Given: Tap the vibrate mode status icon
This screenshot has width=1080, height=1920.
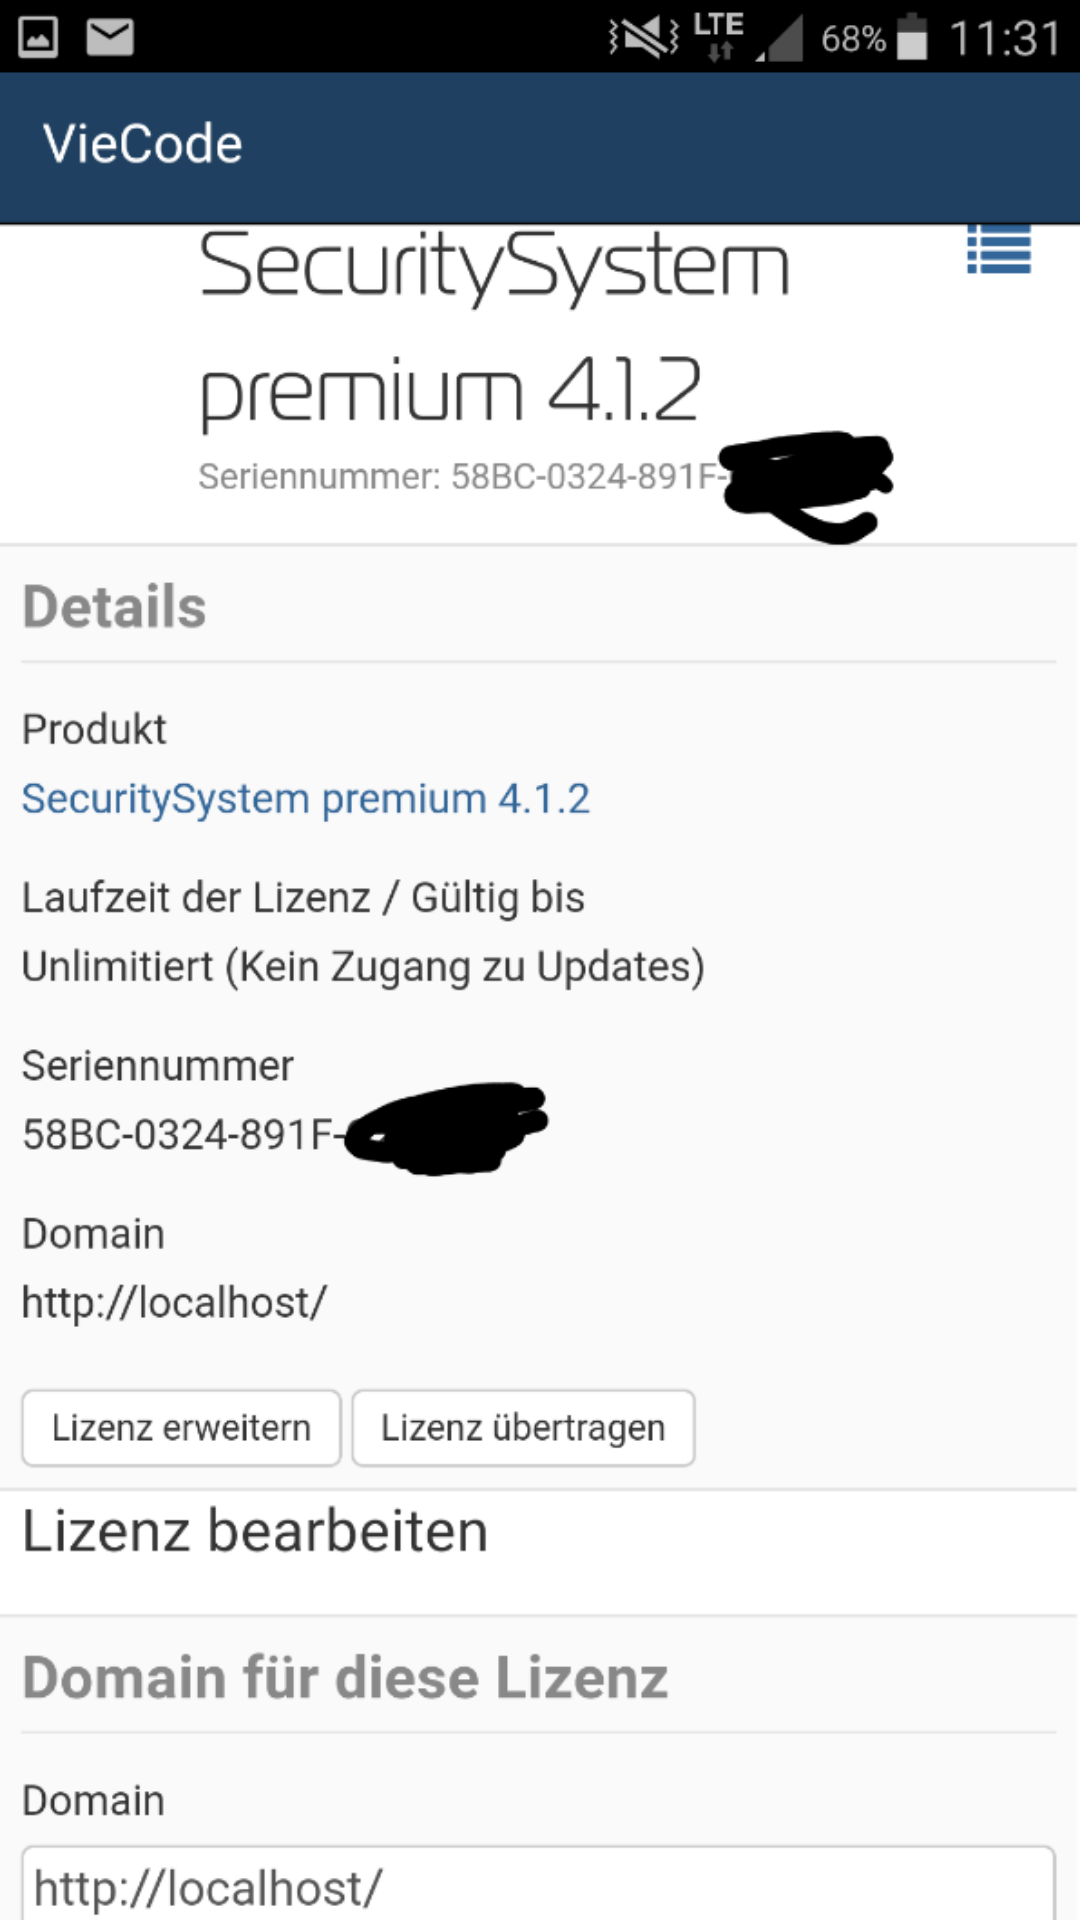Looking at the screenshot, I should click(644, 38).
